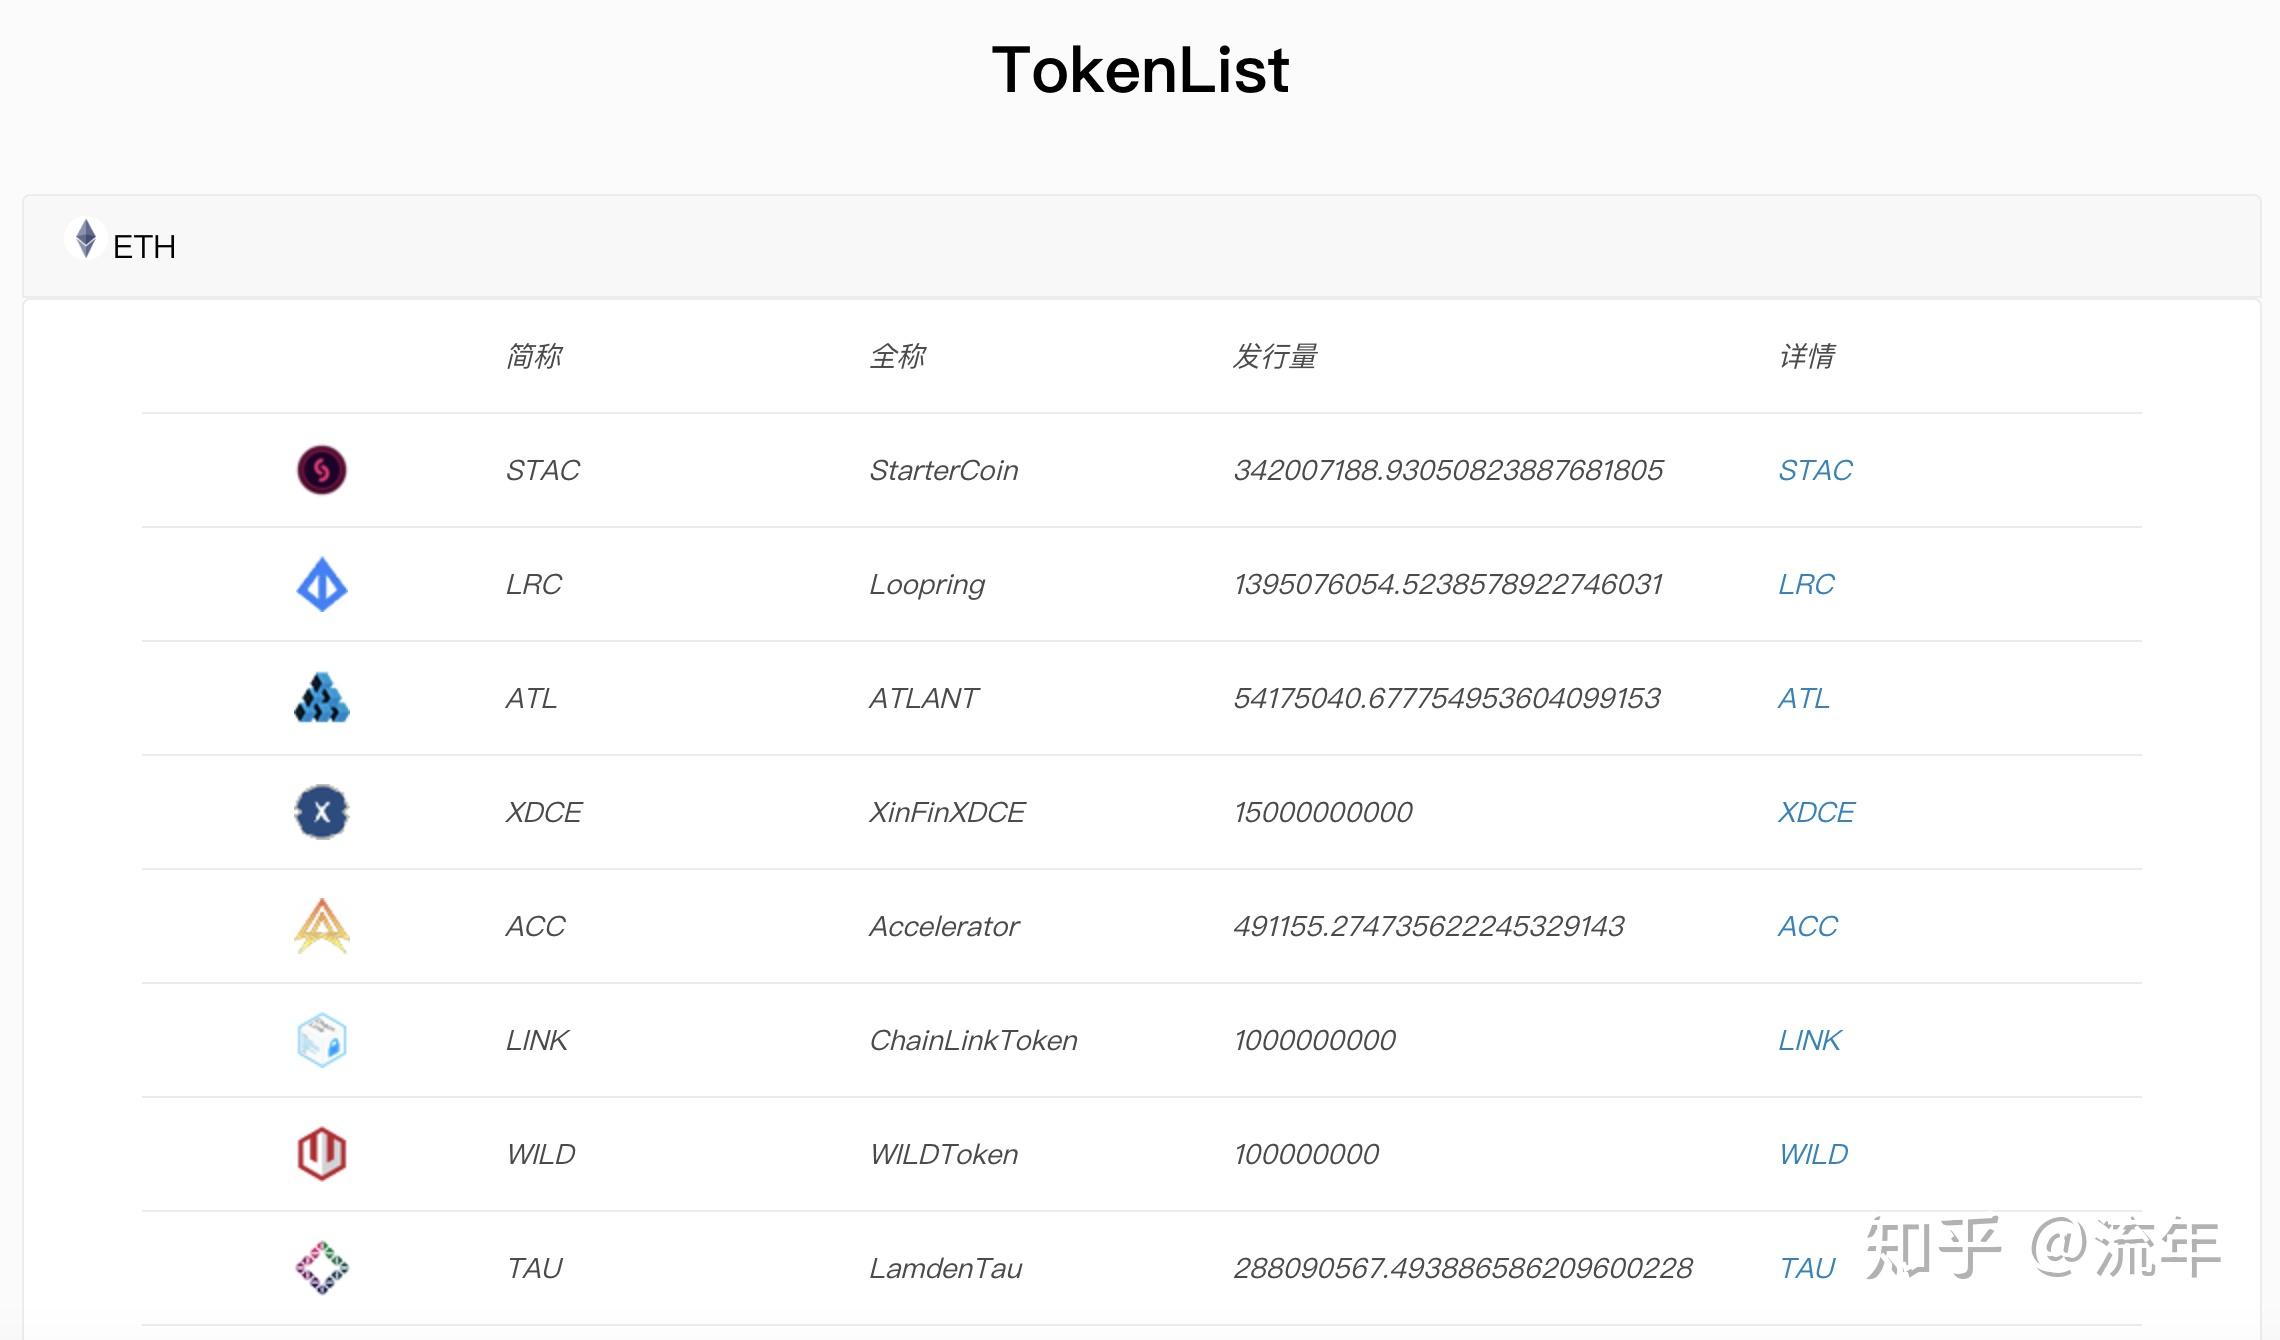The width and height of the screenshot is (2280, 1340).
Task: Click the Loopring LRC token logo
Action: [321, 584]
